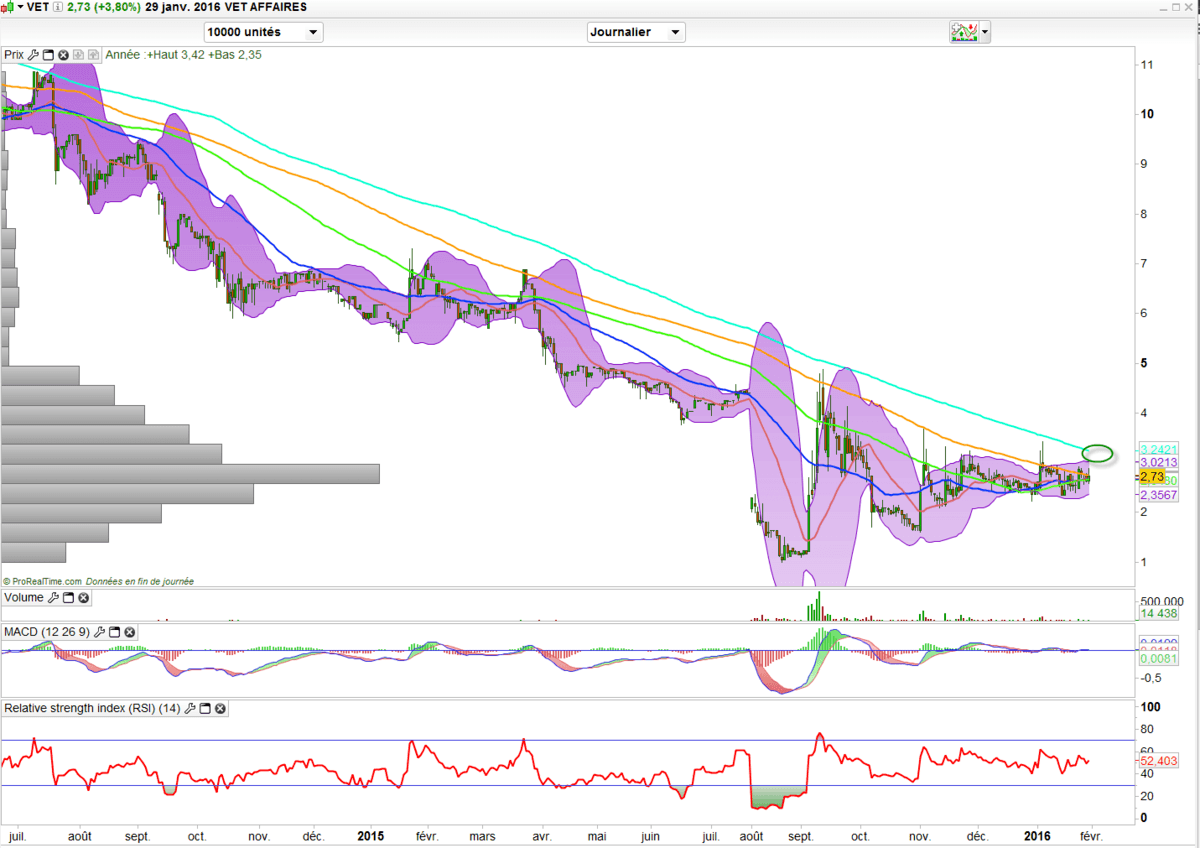Open the 10000 unités dropdown
Viewport: 1200px width, 848px height.
[x=262, y=32]
